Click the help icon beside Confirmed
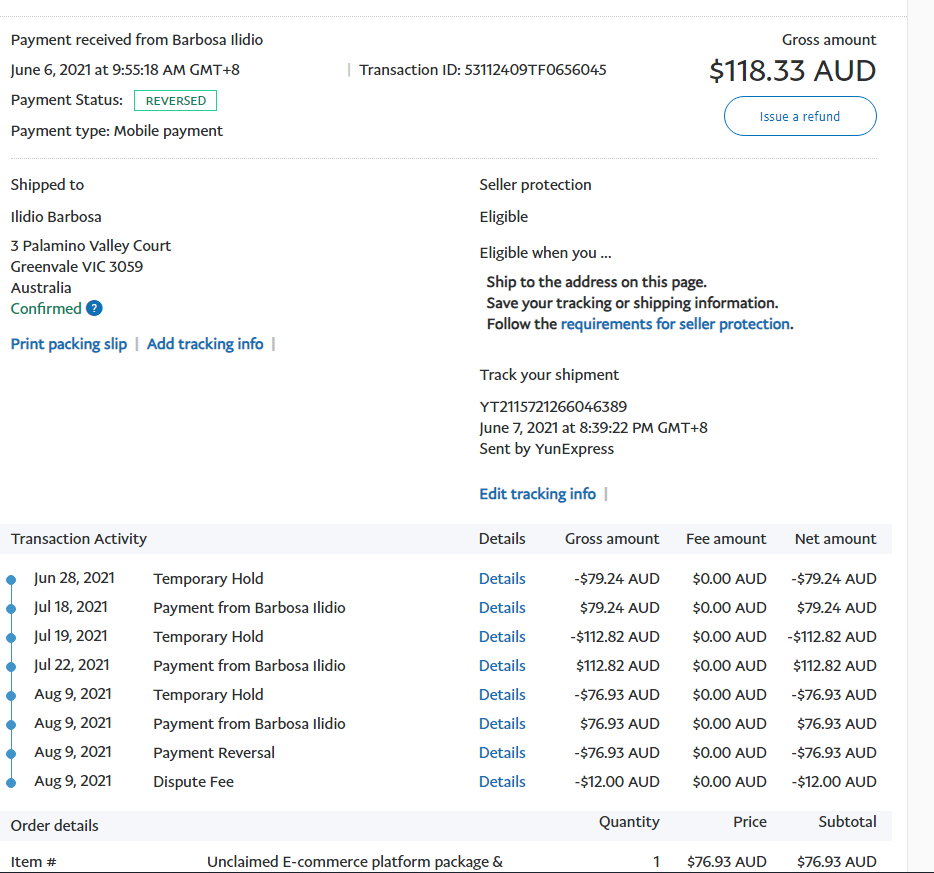 94,309
